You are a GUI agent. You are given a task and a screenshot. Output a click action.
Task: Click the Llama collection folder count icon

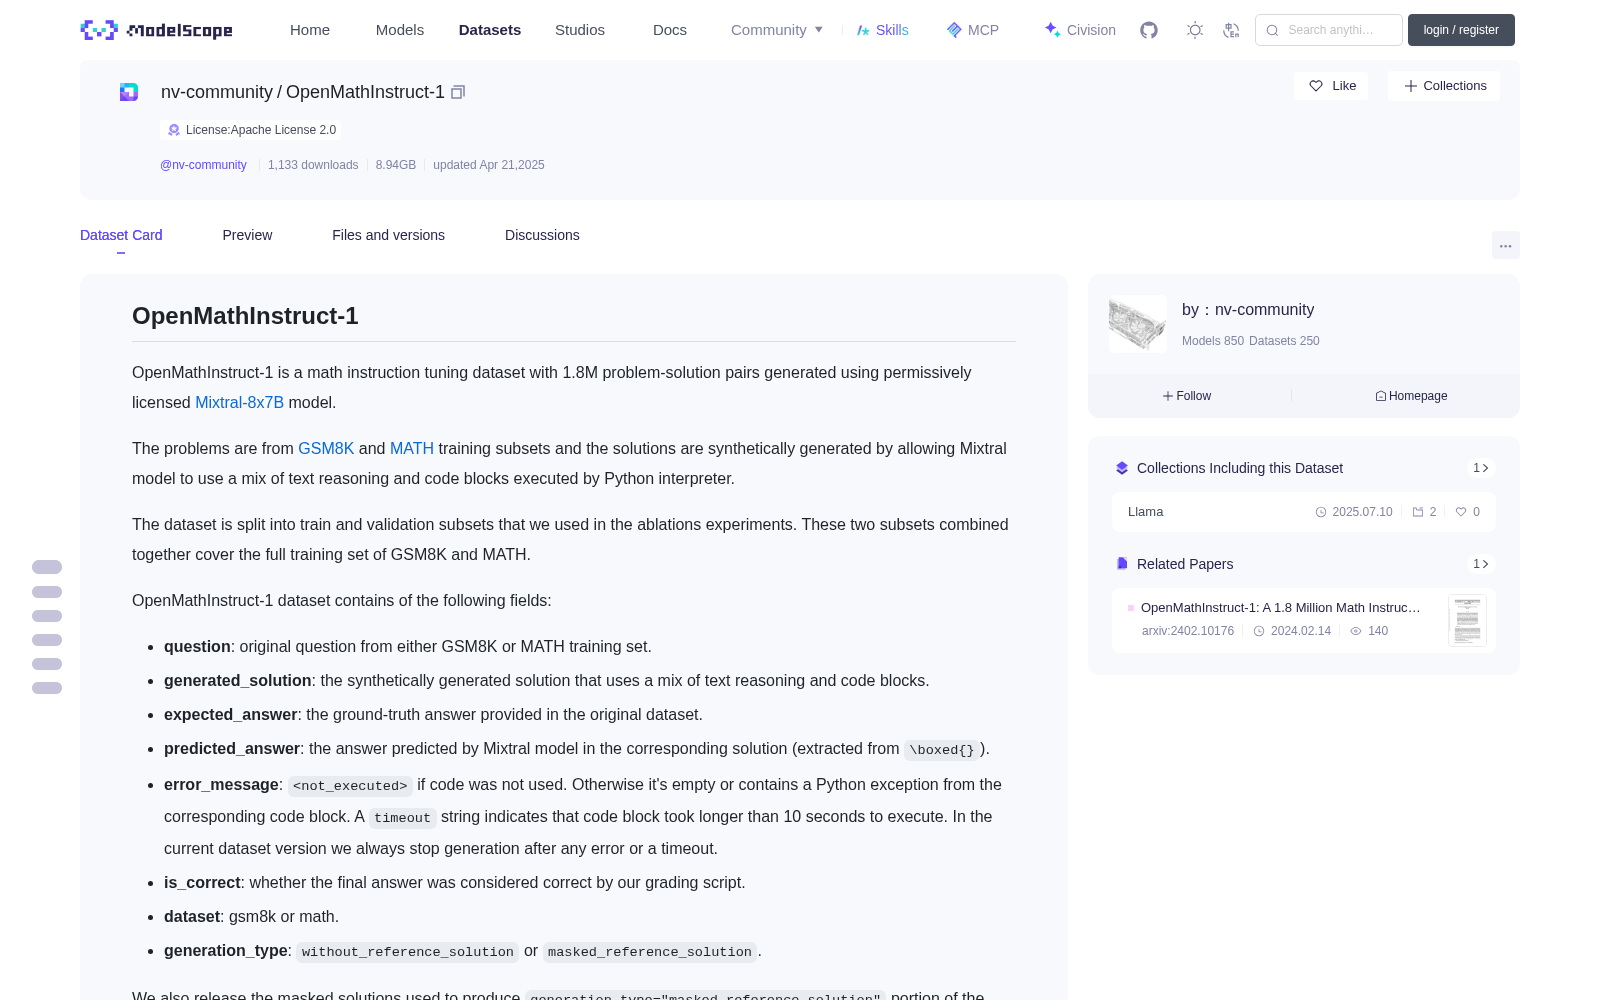[x=1418, y=512]
